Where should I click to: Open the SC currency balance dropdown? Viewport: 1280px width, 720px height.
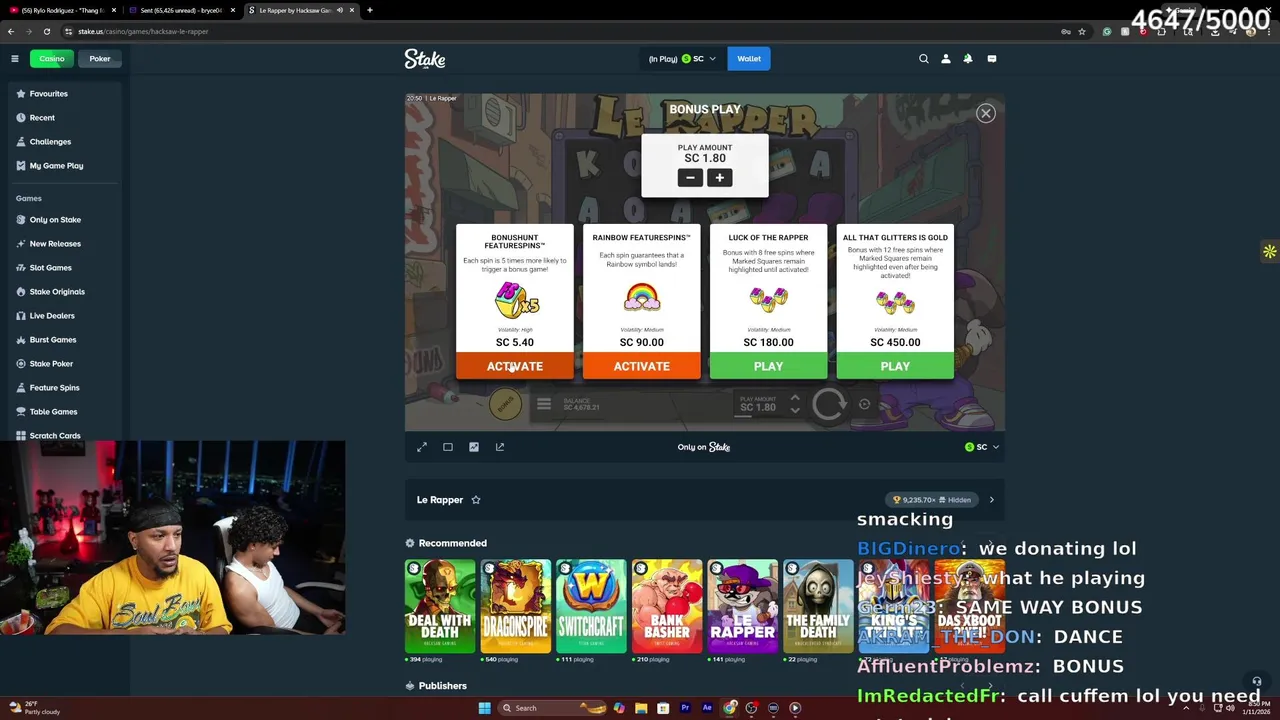pyautogui.click(x=682, y=59)
